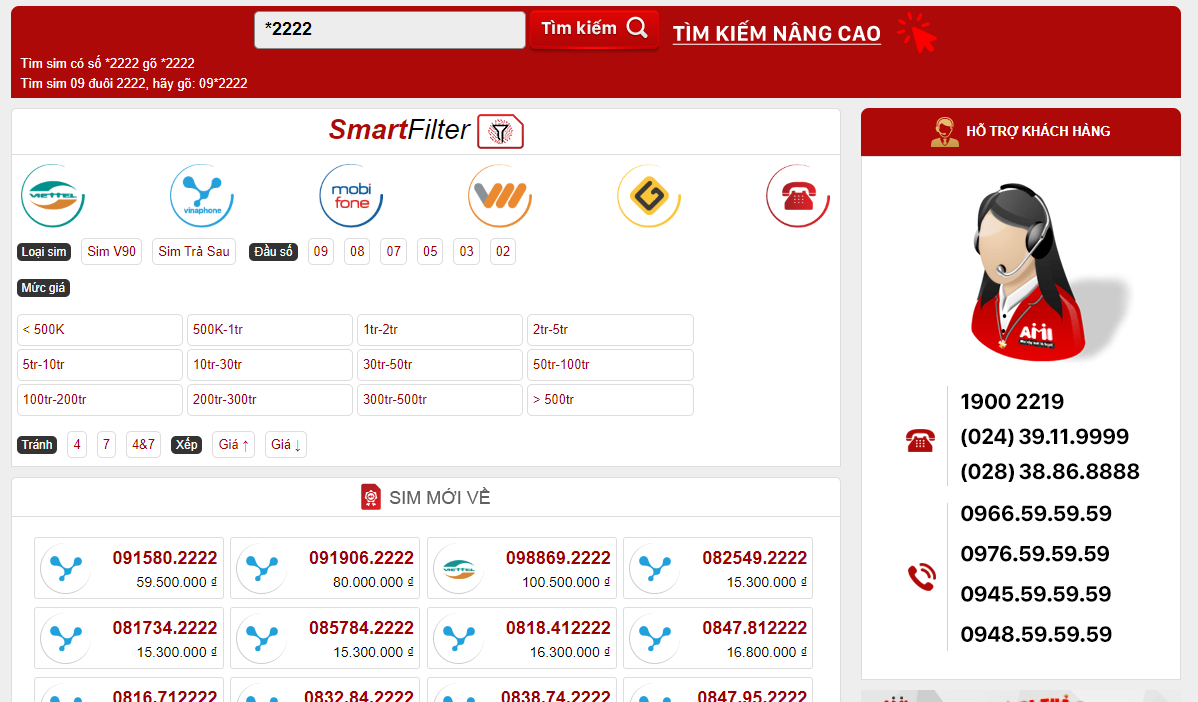1198x702 pixels.
Task: Select price range < 500K
Action: pos(100,330)
